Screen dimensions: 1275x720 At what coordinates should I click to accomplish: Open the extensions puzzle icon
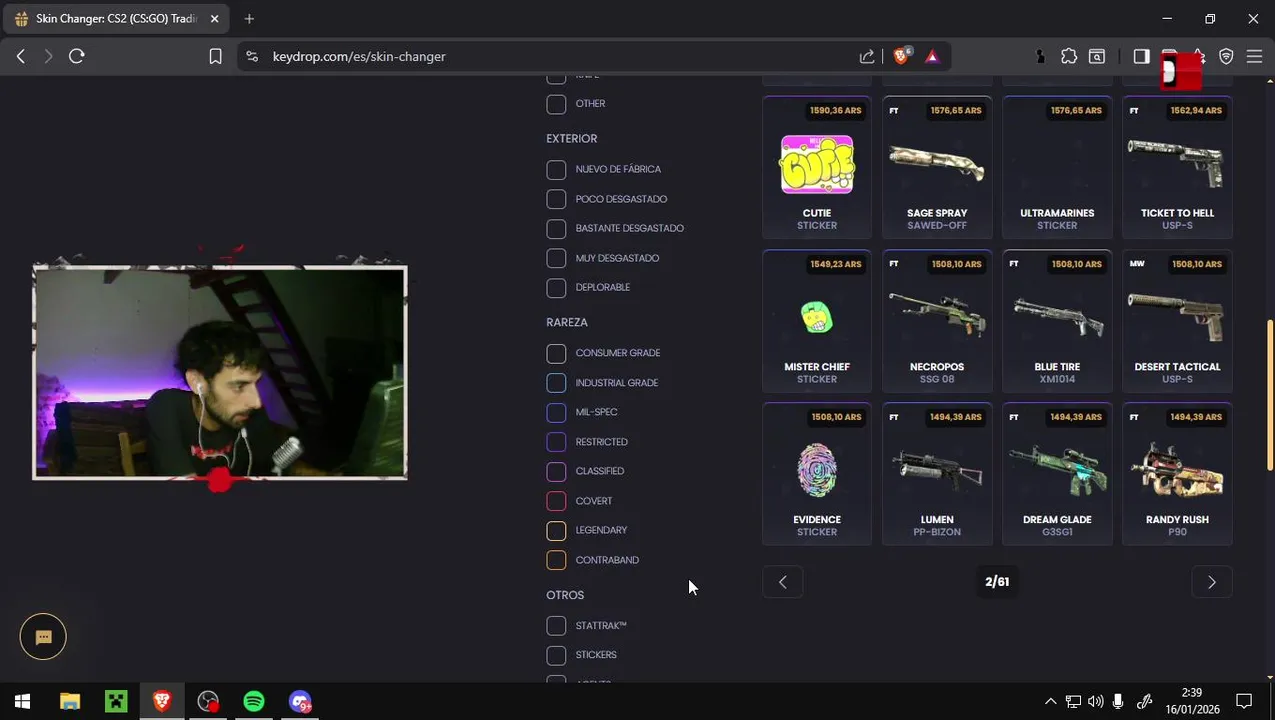pyautogui.click(x=1069, y=57)
